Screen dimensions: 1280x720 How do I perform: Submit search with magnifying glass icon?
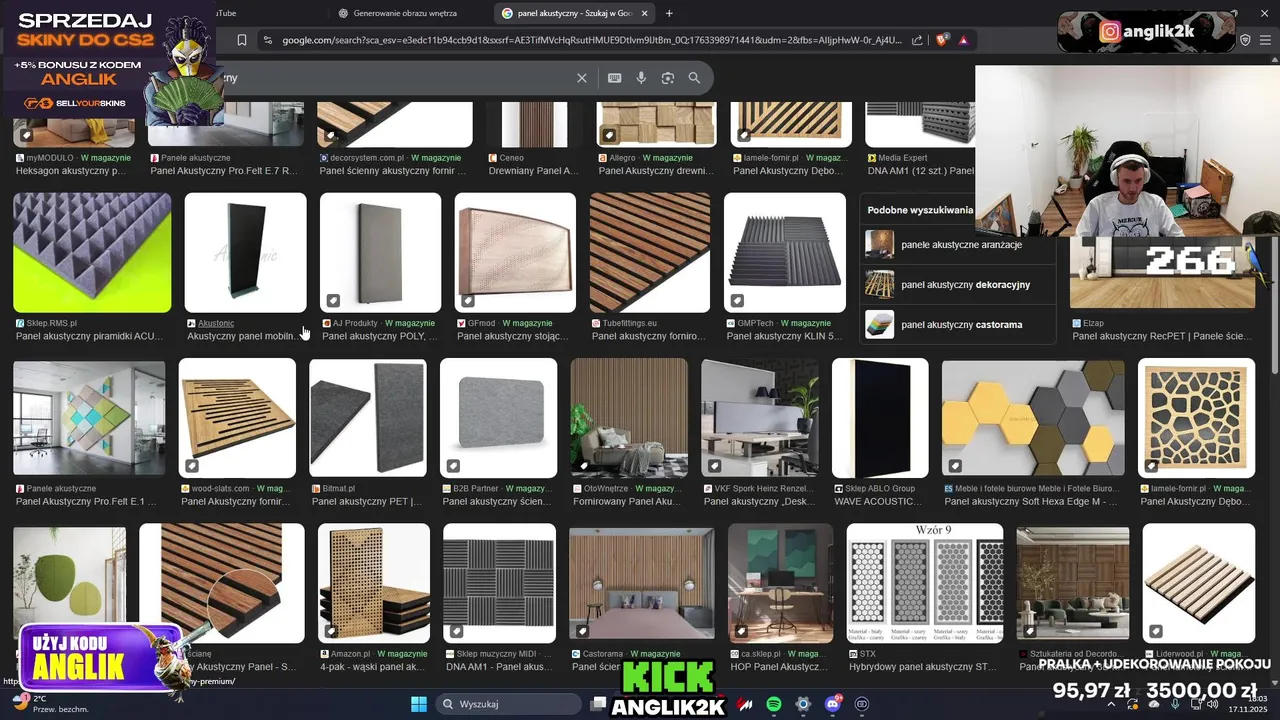tap(694, 78)
